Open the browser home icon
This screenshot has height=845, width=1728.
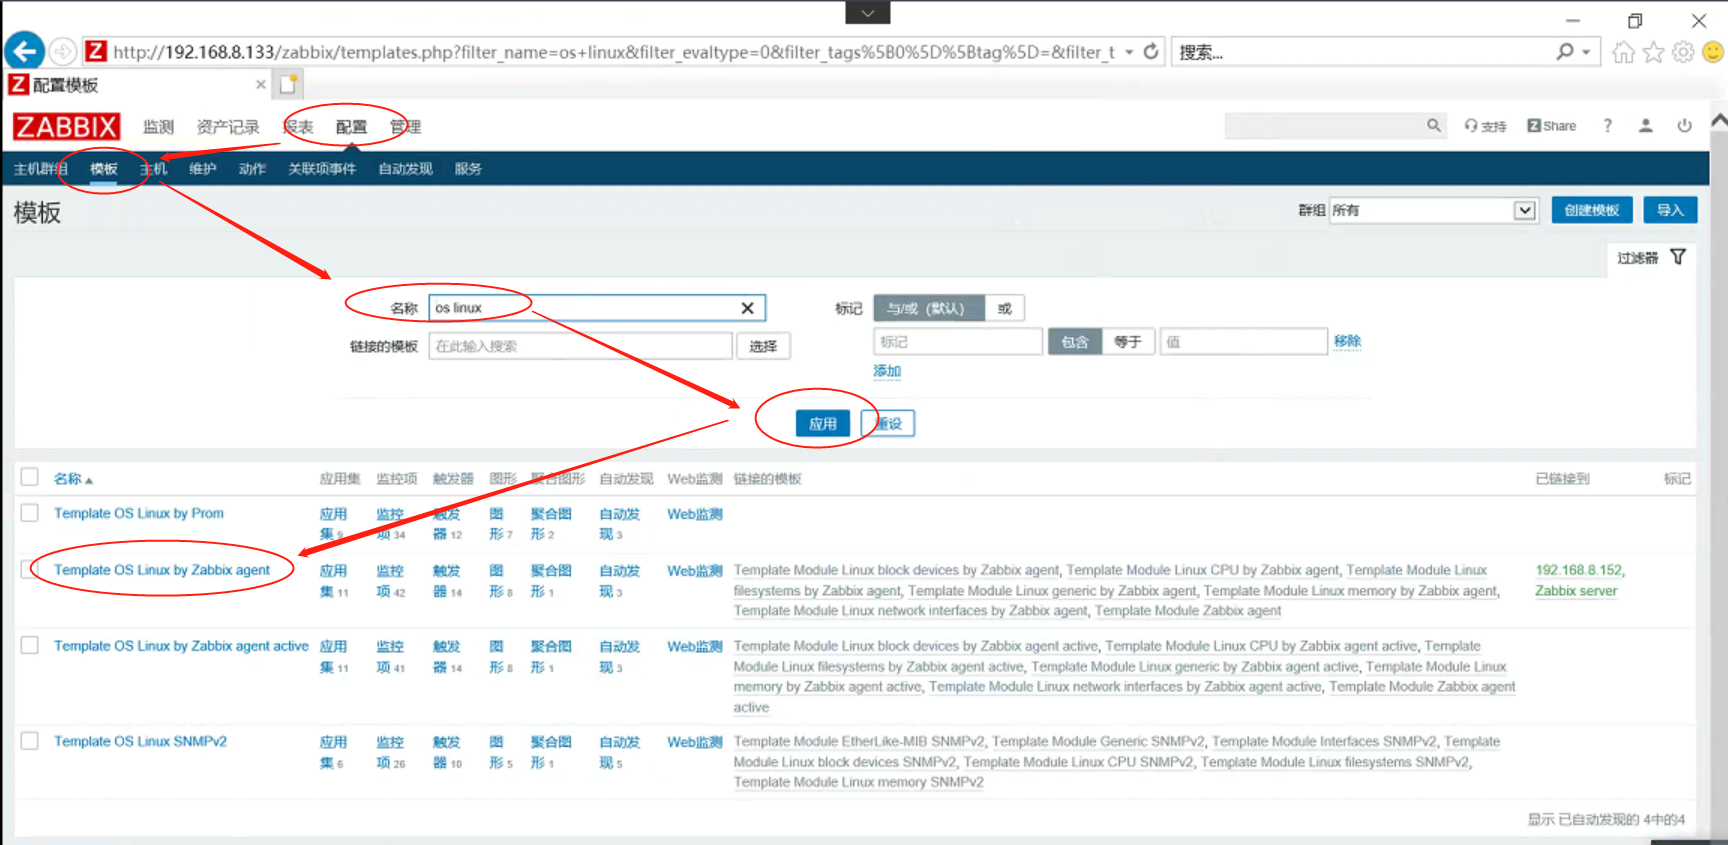[x=1623, y=52]
